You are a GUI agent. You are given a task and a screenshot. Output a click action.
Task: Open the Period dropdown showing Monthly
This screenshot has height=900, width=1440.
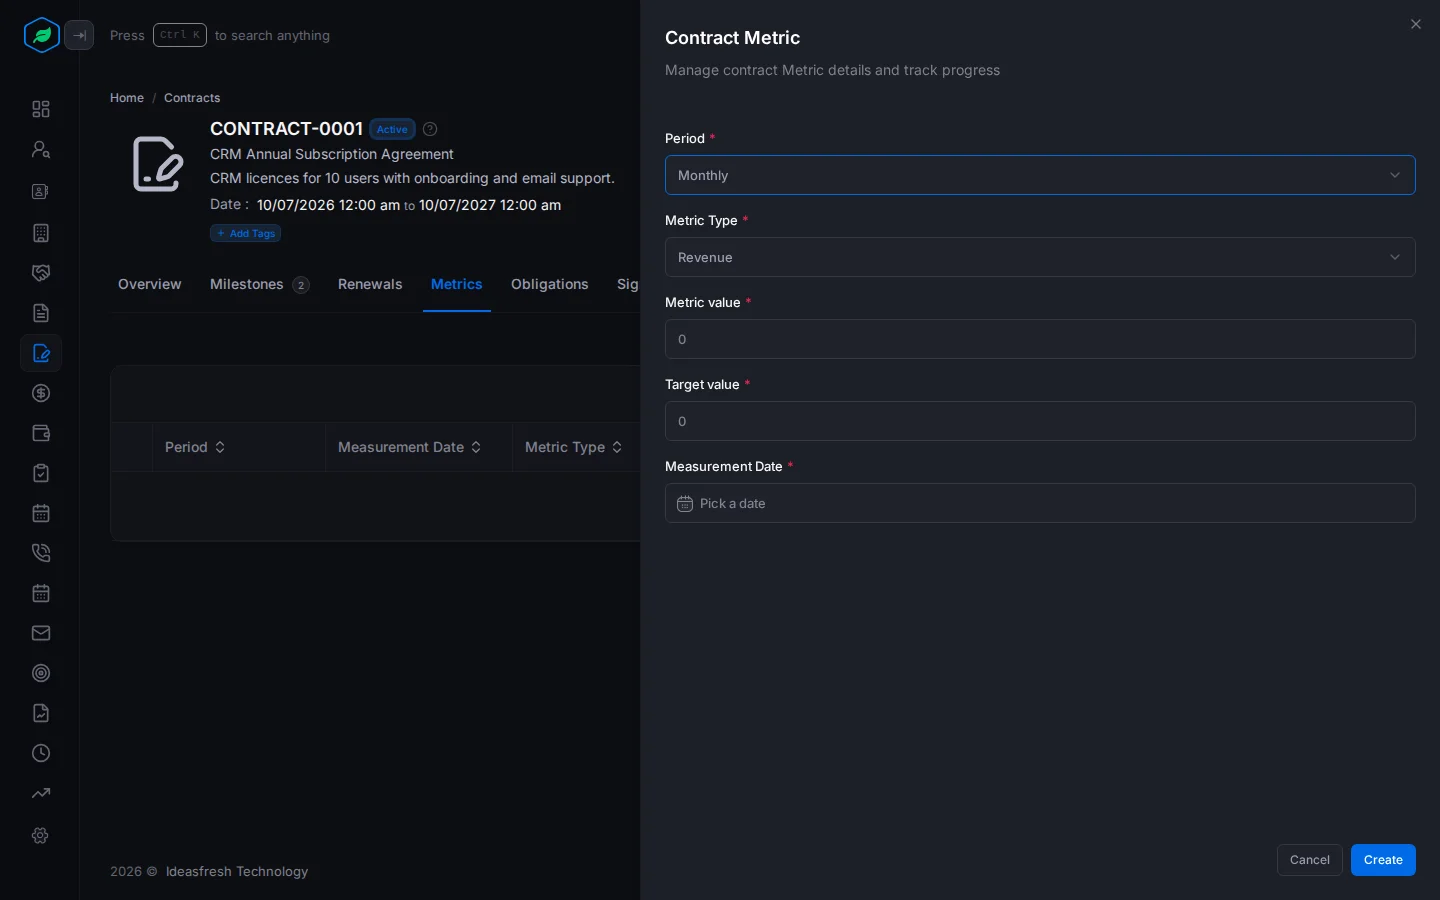(x=1040, y=175)
